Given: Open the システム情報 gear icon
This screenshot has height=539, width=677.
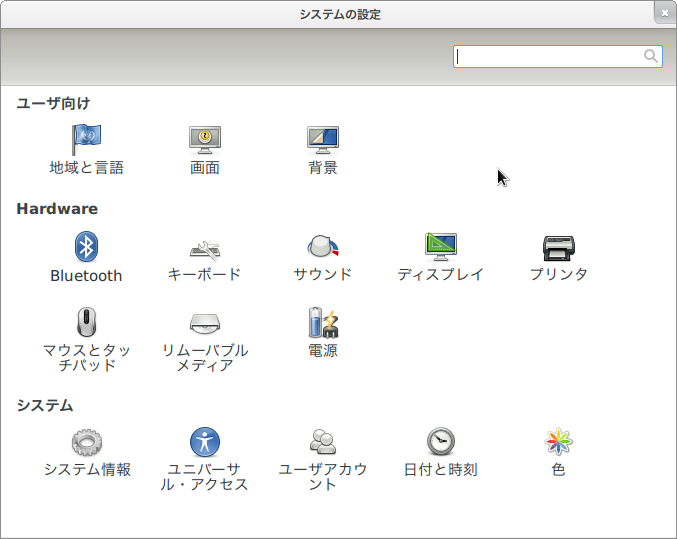Looking at the screenshot, I should point(87,442).
